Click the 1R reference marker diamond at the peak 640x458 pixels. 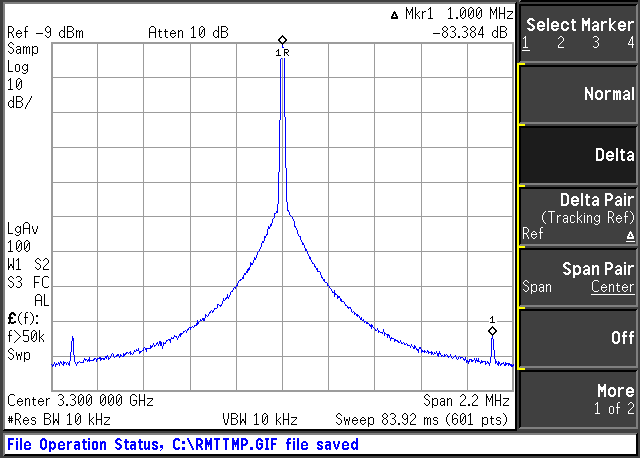(x=282, y=40)
